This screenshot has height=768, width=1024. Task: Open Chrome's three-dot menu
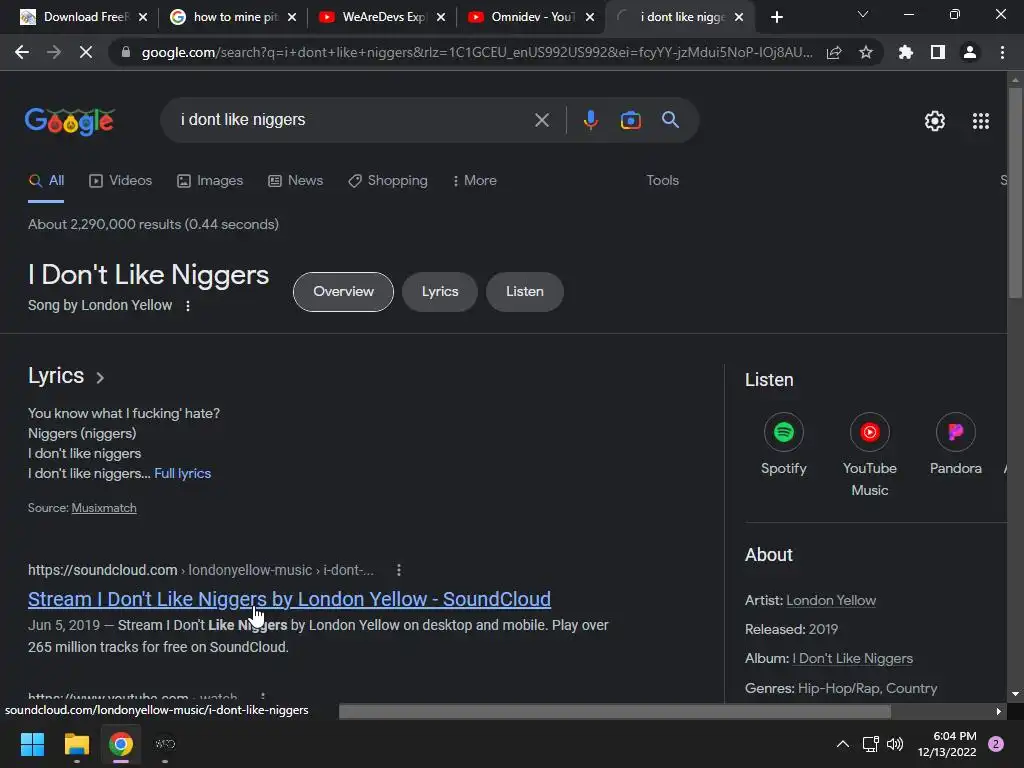coord(1002,52)
